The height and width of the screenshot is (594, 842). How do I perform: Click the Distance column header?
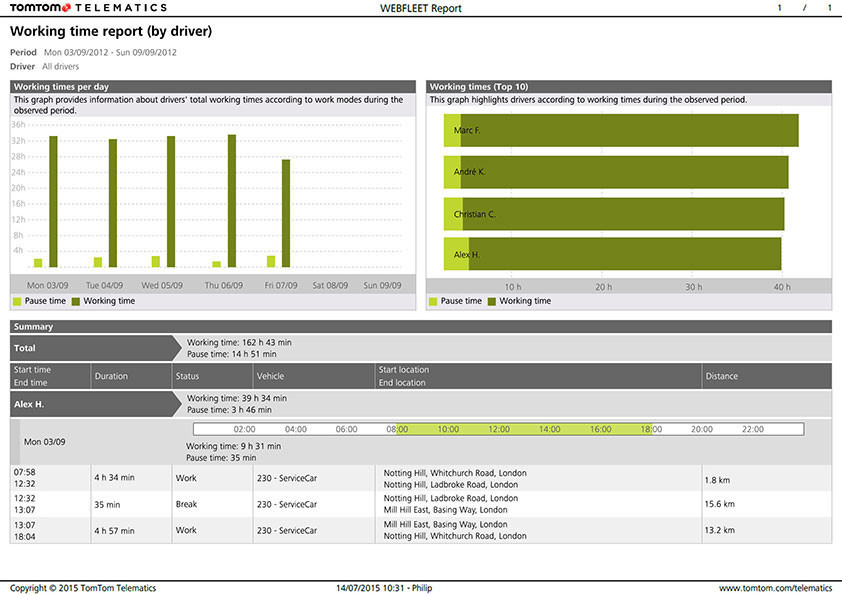pos(721,376)
